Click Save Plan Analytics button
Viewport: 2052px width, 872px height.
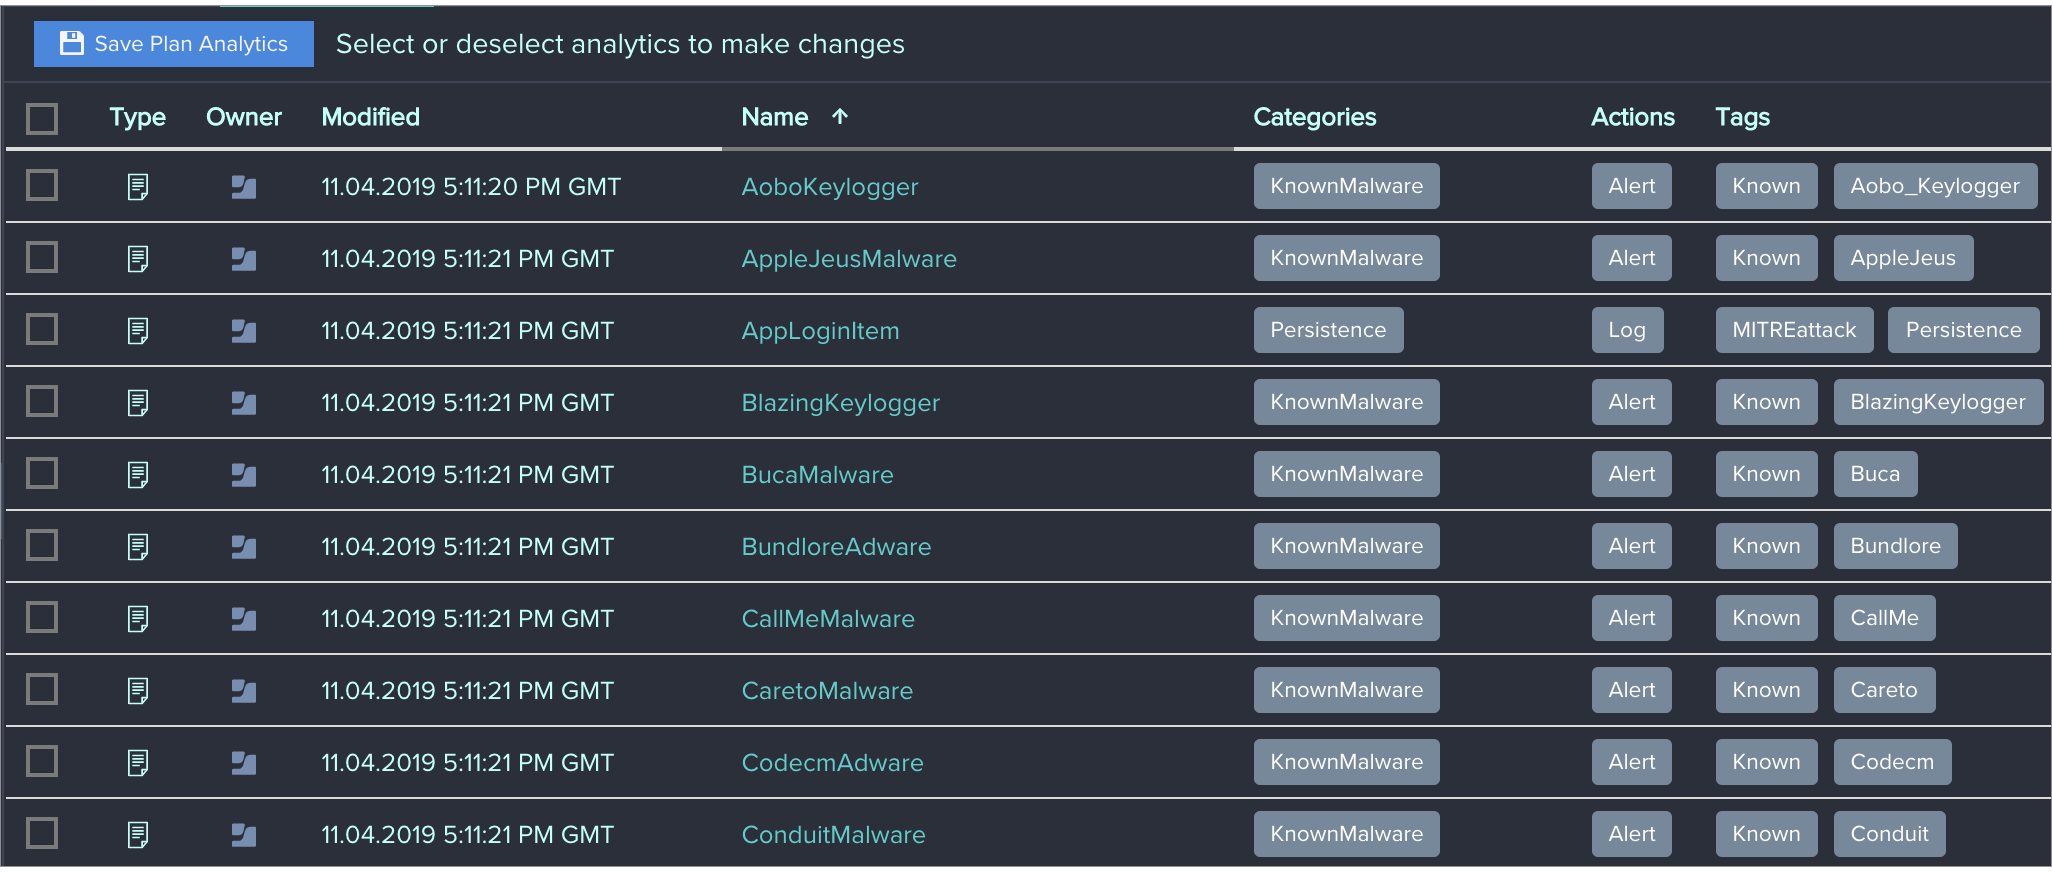174,44
